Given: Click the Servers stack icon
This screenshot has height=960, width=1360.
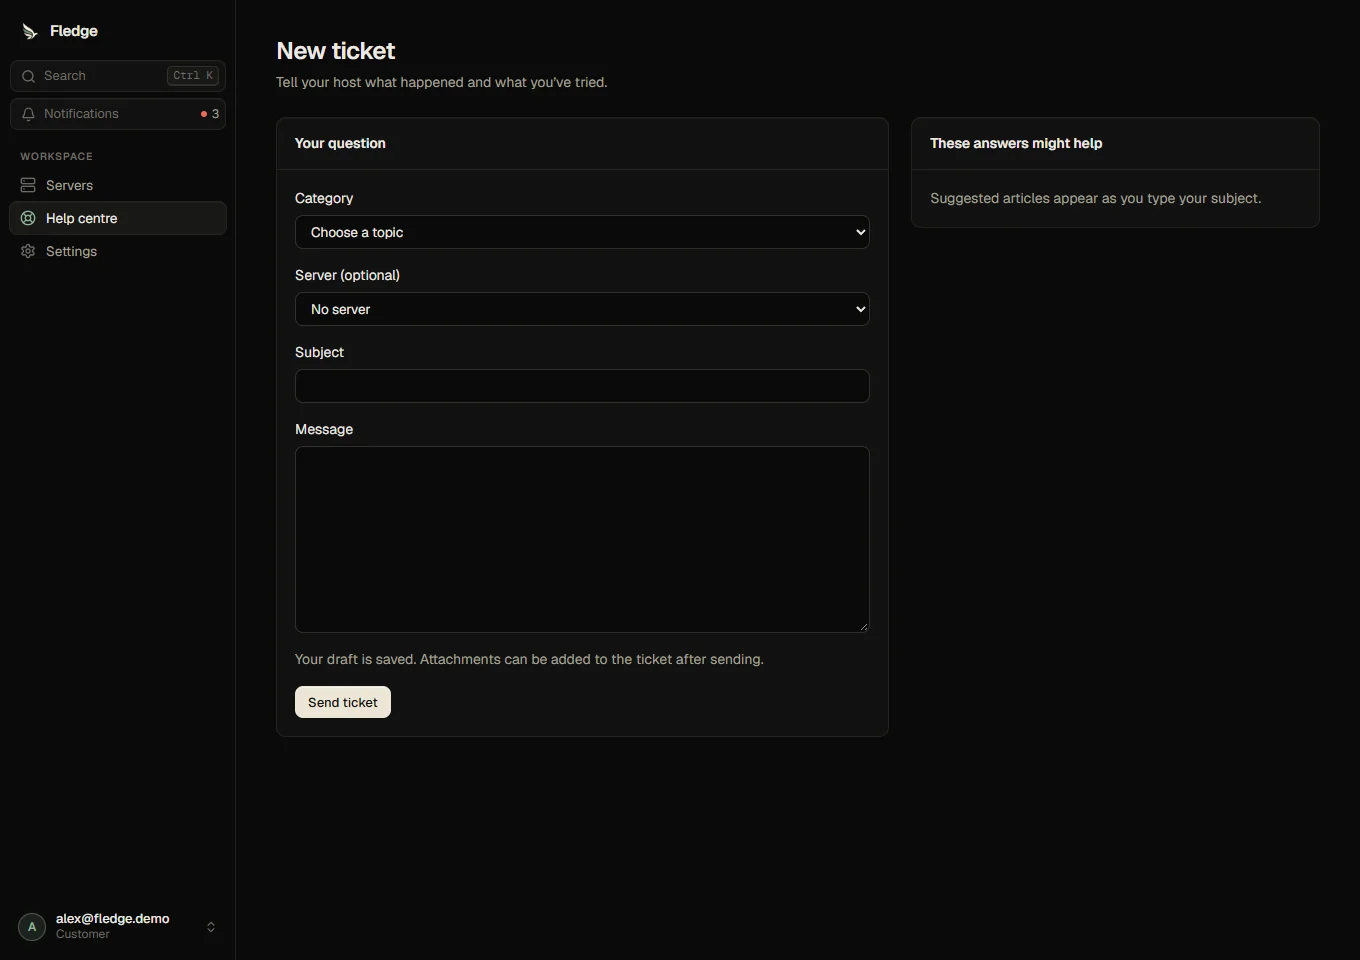Looking at the screenshot, I should coord(28,185).
